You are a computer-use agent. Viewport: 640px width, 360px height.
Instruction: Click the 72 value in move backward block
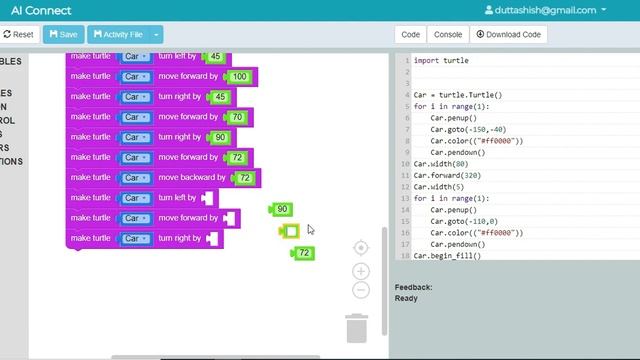(x=244, y=178)
